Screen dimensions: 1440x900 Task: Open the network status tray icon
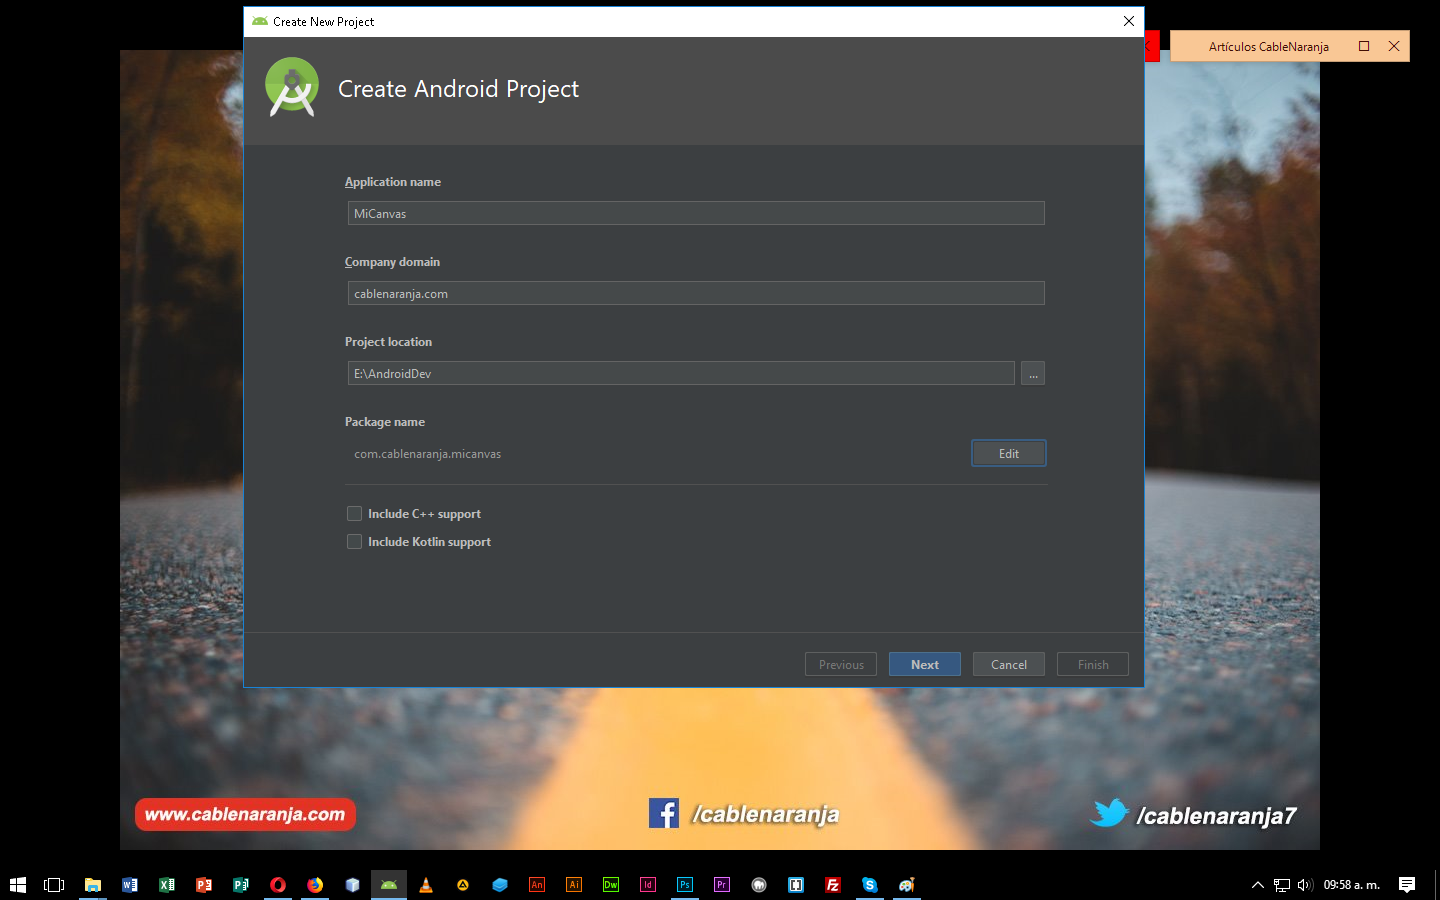point(1282,885)
